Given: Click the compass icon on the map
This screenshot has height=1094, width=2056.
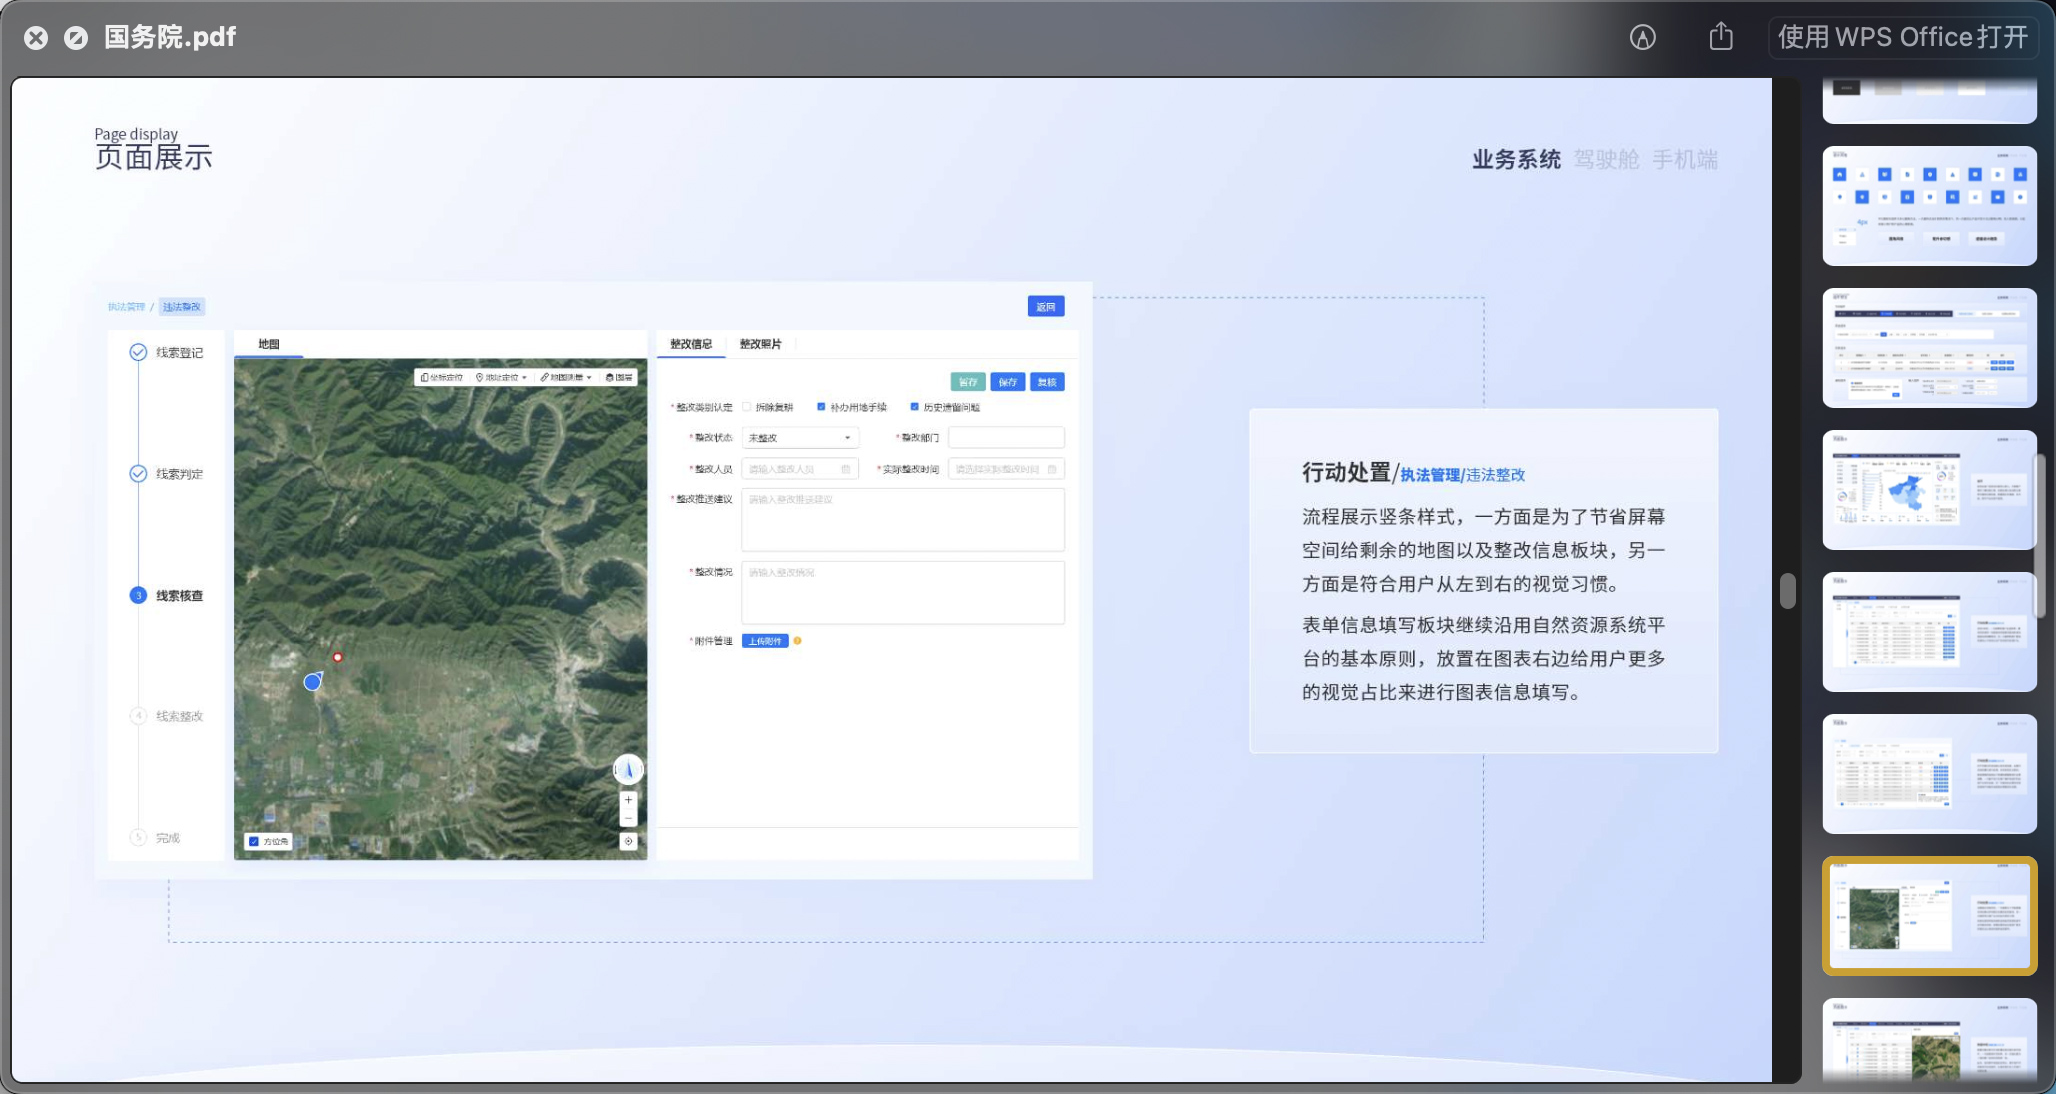Looking at the screenshot, I should tap(628, 769).
